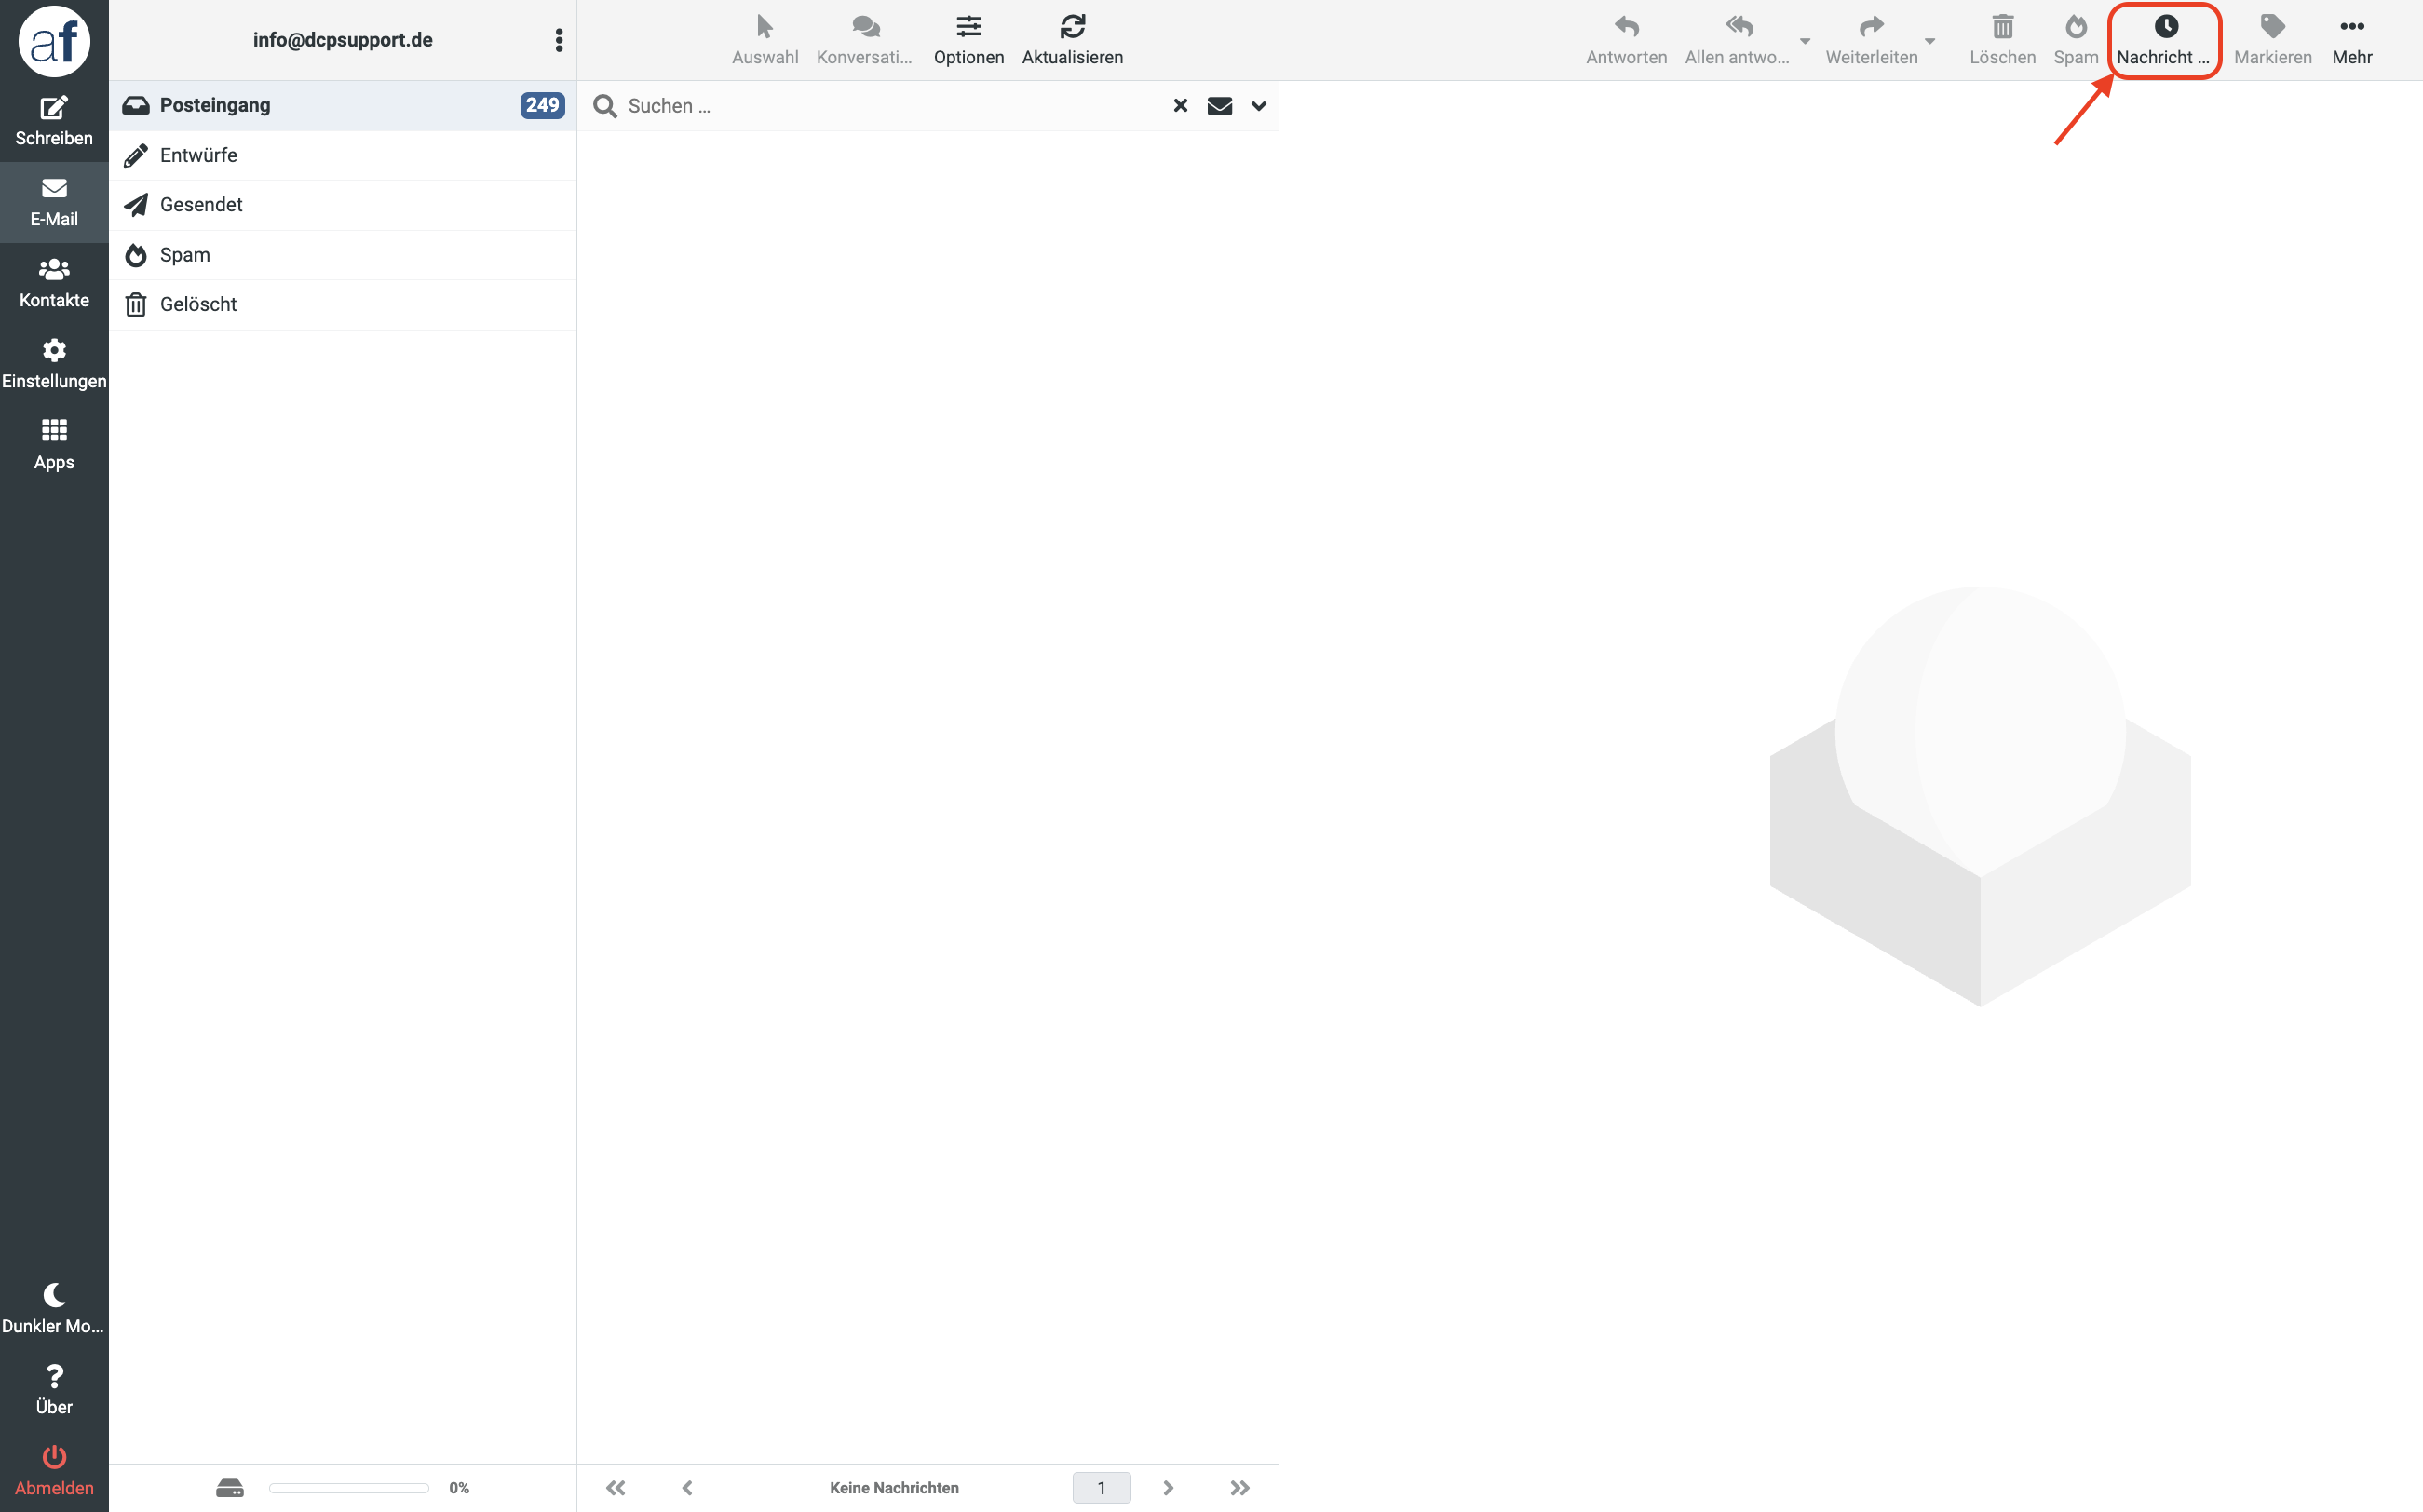Go to next page arrow
Image resolution: width=2423 pixels, height=1512 pixels.
coord(1168,1488)
